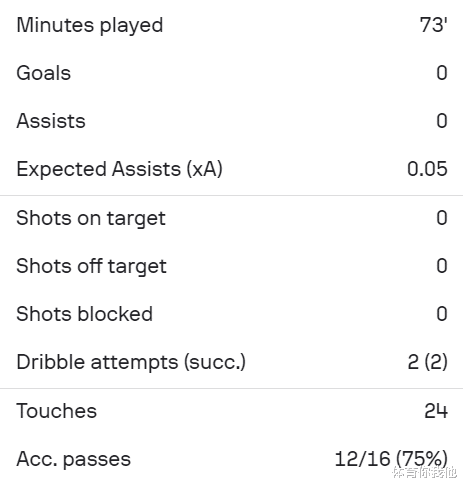This screenshot has height=487, width=463.
Task: Select the Shots blocked value
Action: point(442,314)
